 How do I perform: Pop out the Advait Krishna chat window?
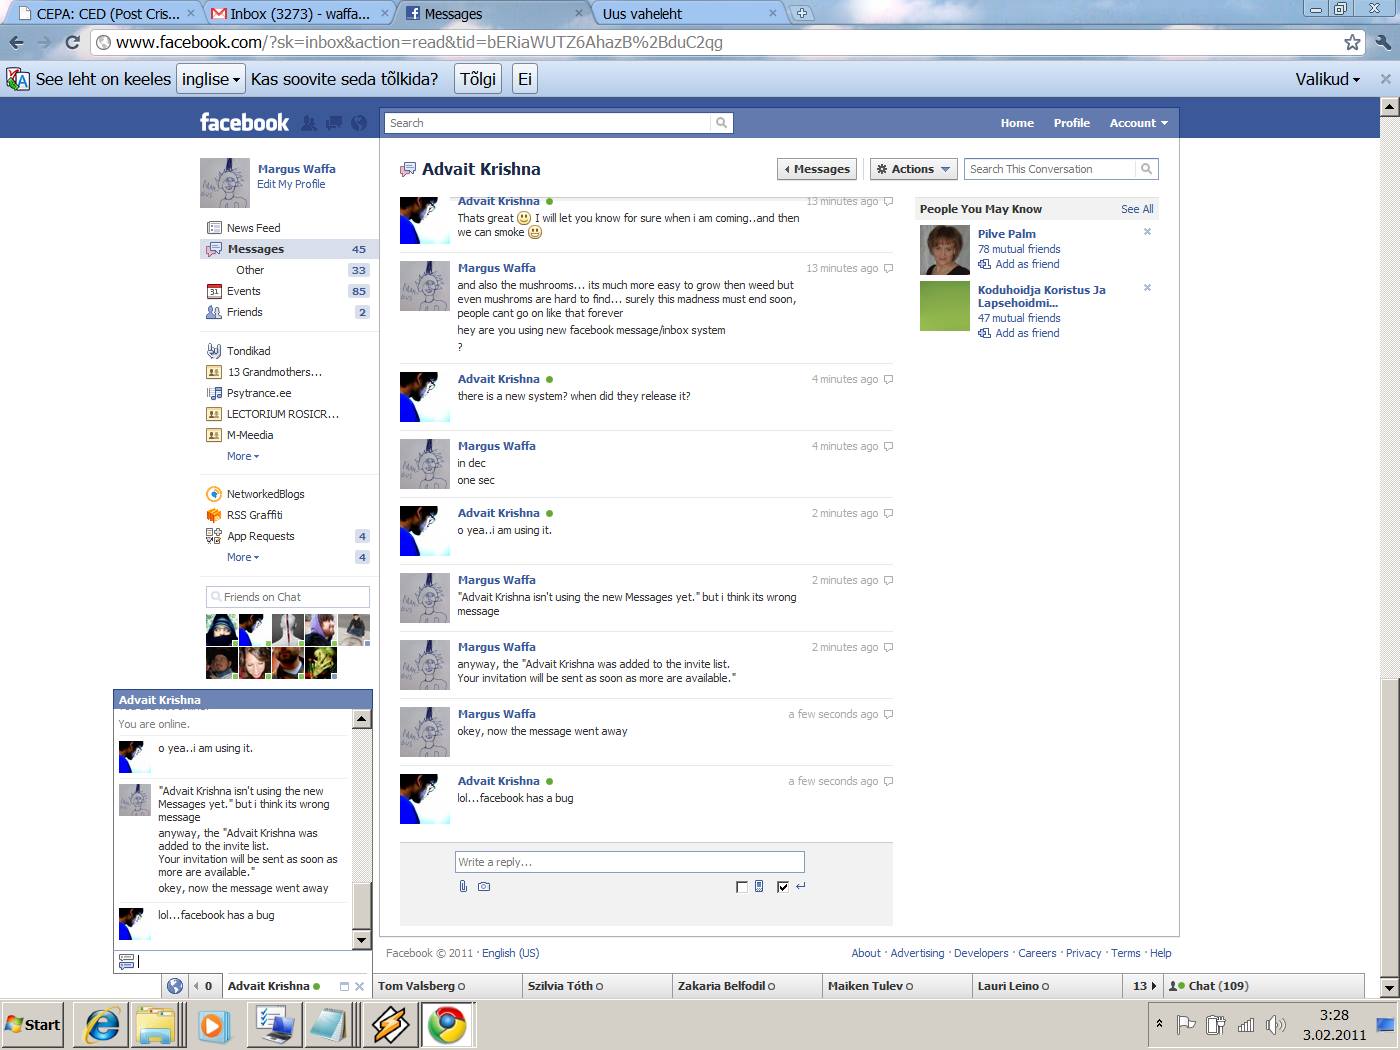344,987
